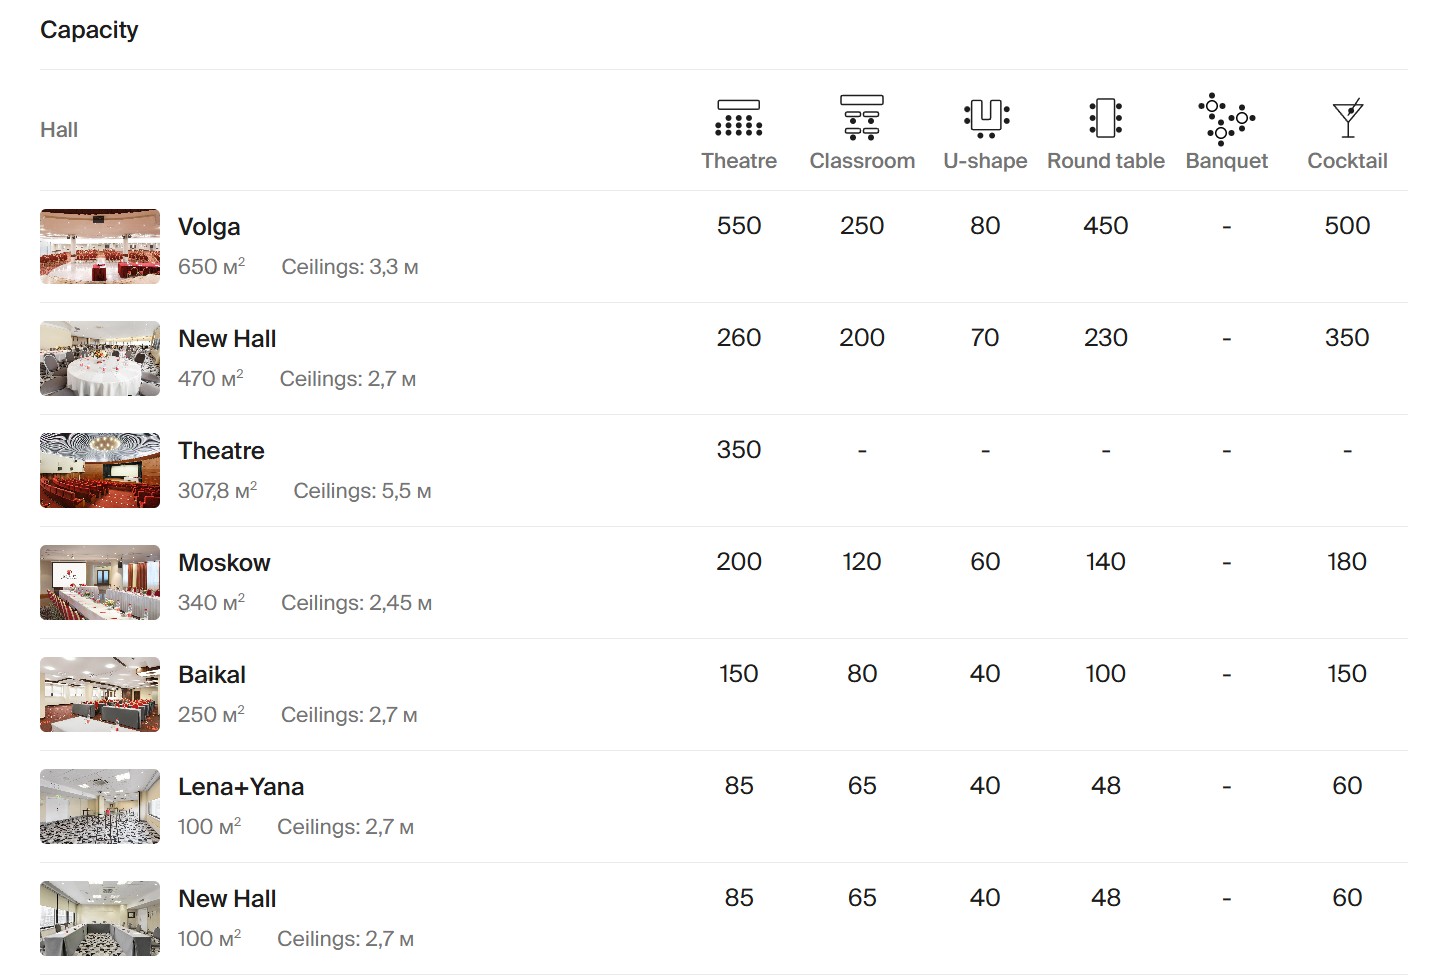The width and height of the screenshot is (1447, 979).
Task: Open the Lena+Yana hall photo thumbnail
Action: [x=100, y=806]
